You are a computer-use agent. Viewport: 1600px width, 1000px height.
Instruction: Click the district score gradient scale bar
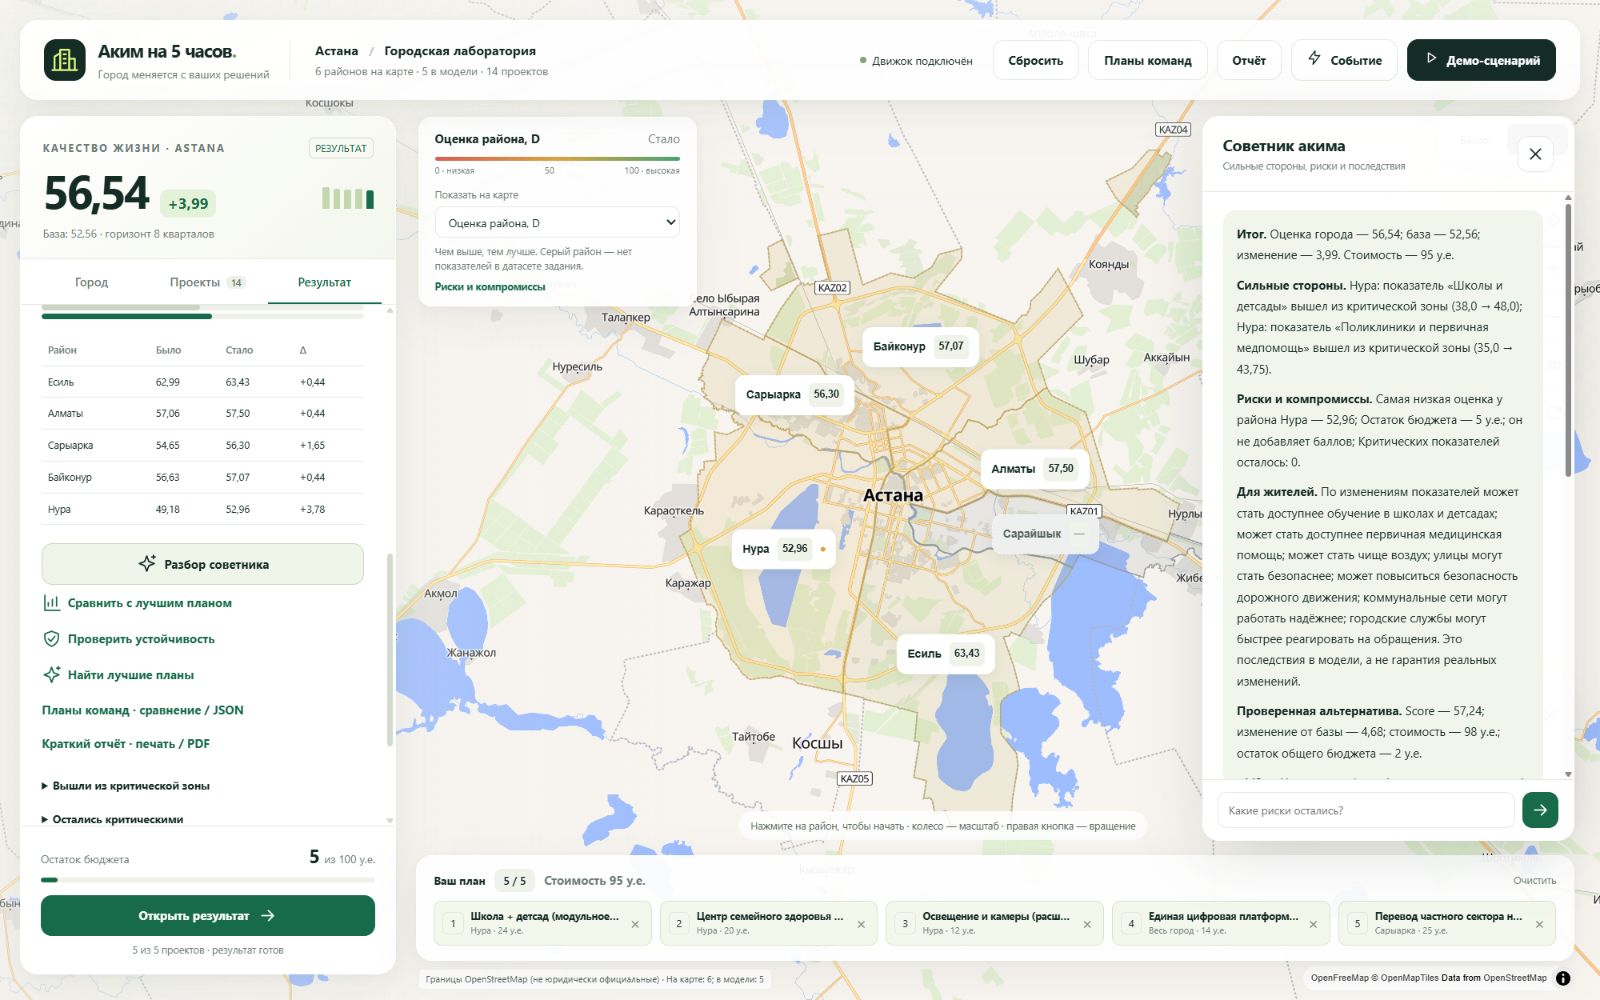coord(557,158)
